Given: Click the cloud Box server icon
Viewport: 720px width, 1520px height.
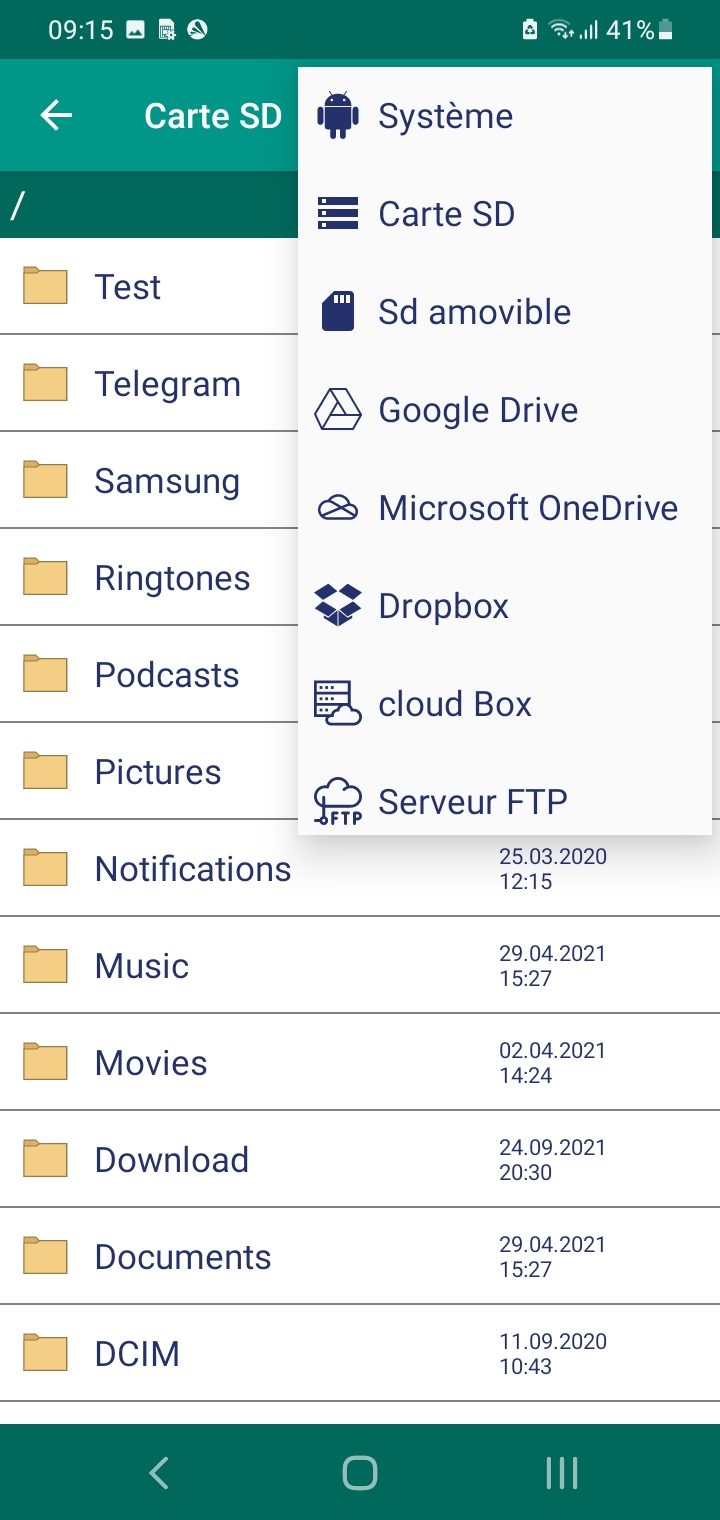Looking at the screenshot, I should coord(337,704).
